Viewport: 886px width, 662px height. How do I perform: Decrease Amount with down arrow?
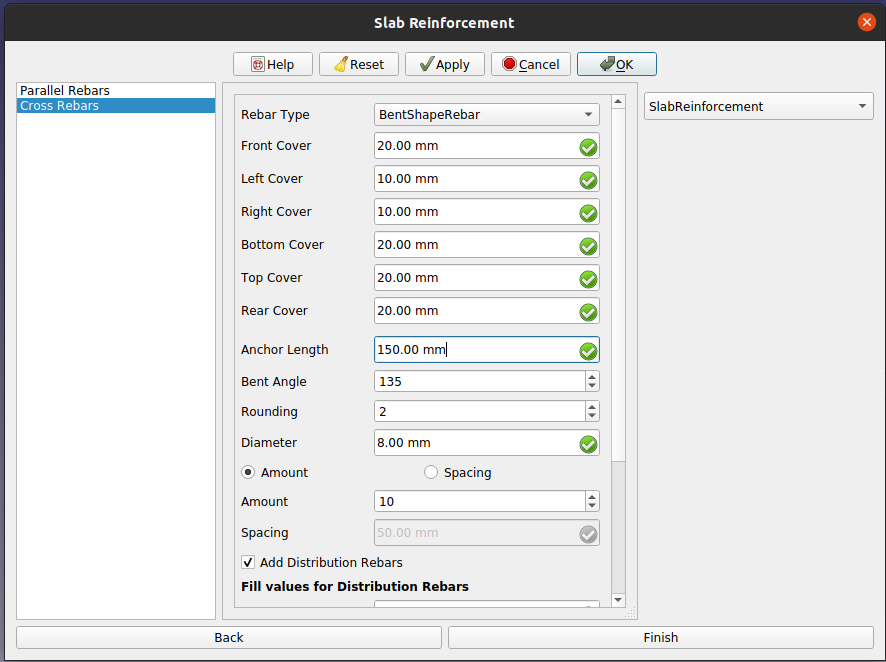(x=592, y=507)
